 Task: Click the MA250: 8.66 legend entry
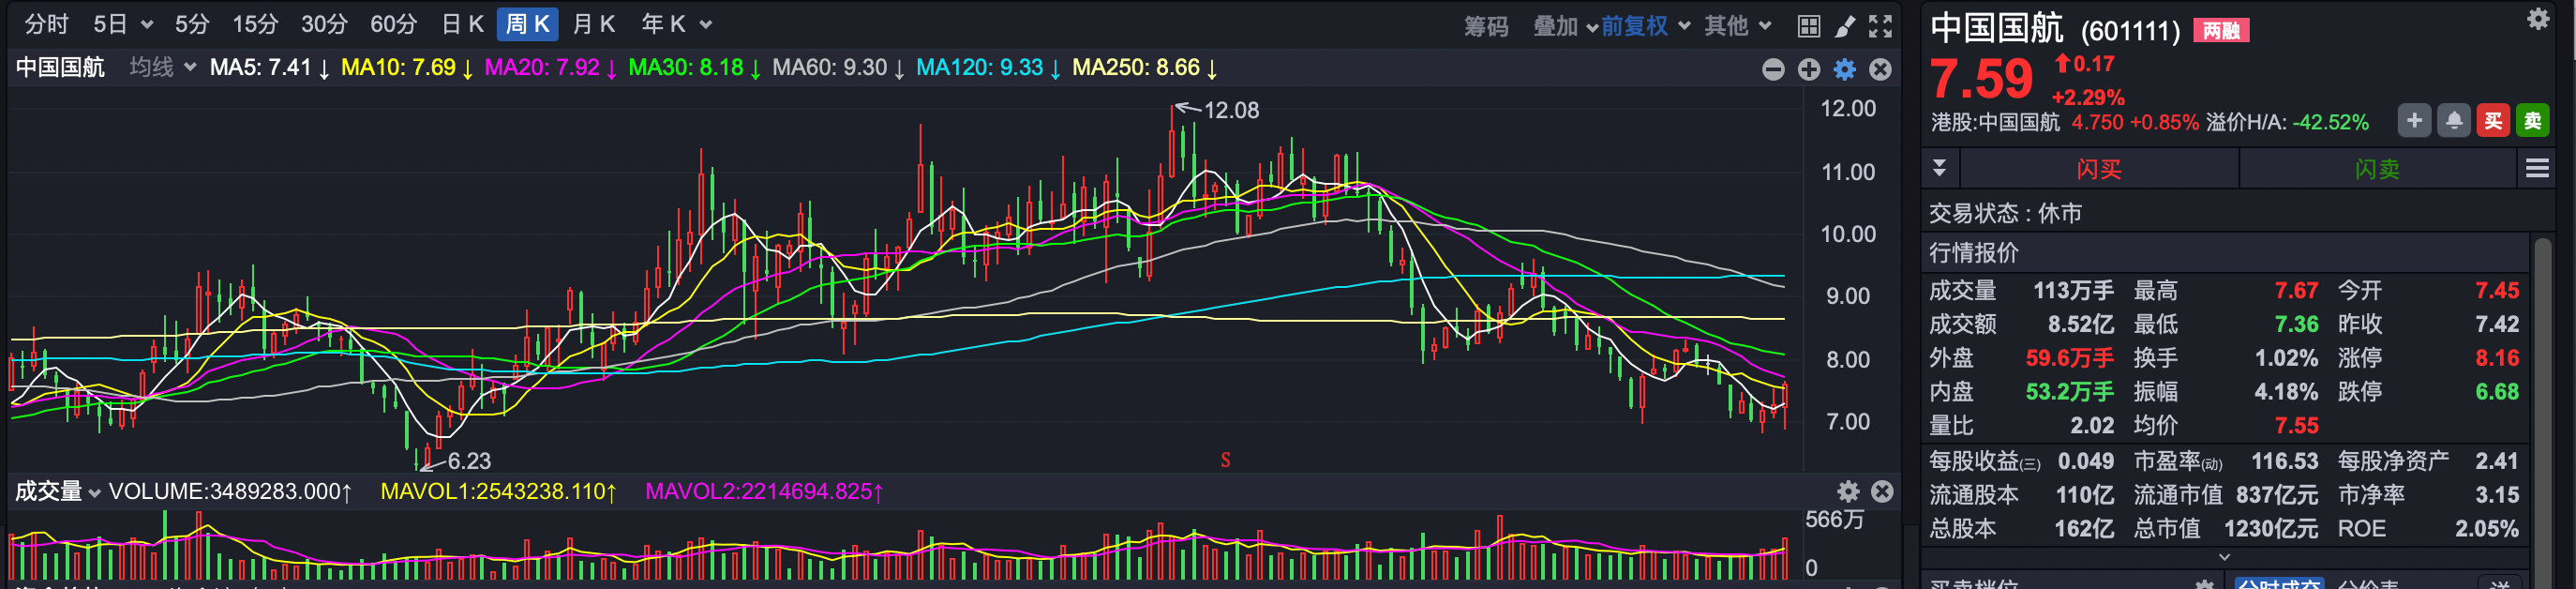point(1145,67)
